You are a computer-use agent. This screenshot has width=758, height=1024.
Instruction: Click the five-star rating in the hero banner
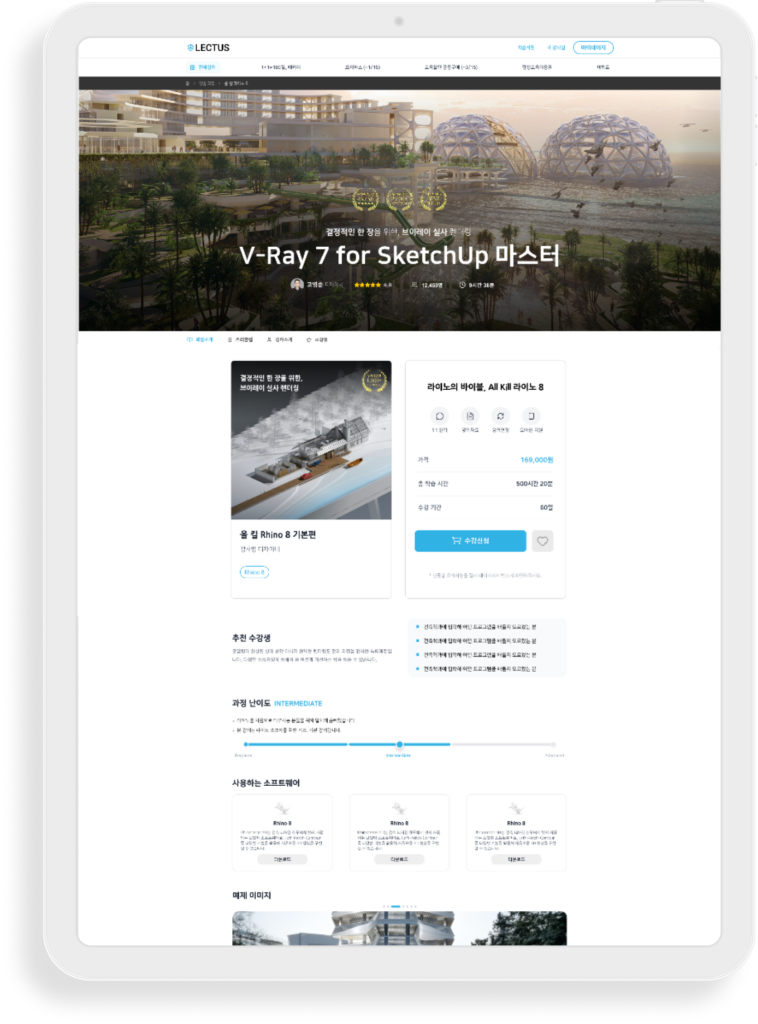tap(367, 285)
